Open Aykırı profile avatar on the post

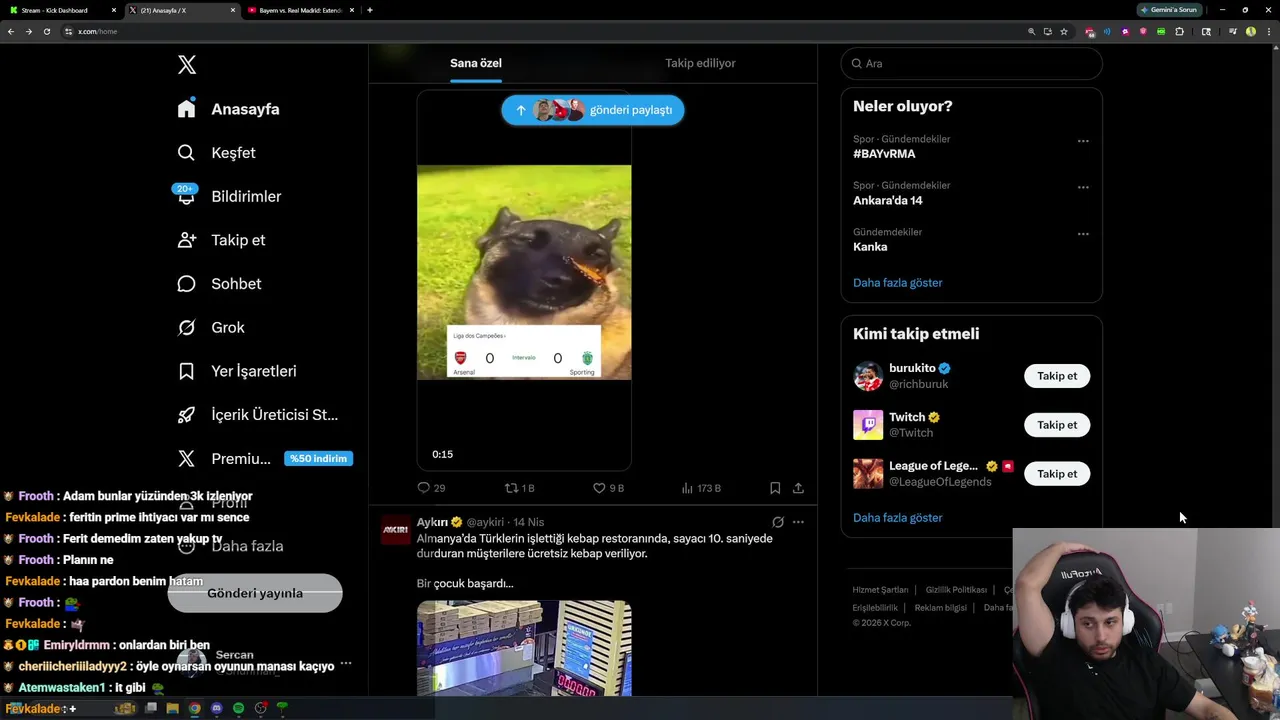[395, 530]
